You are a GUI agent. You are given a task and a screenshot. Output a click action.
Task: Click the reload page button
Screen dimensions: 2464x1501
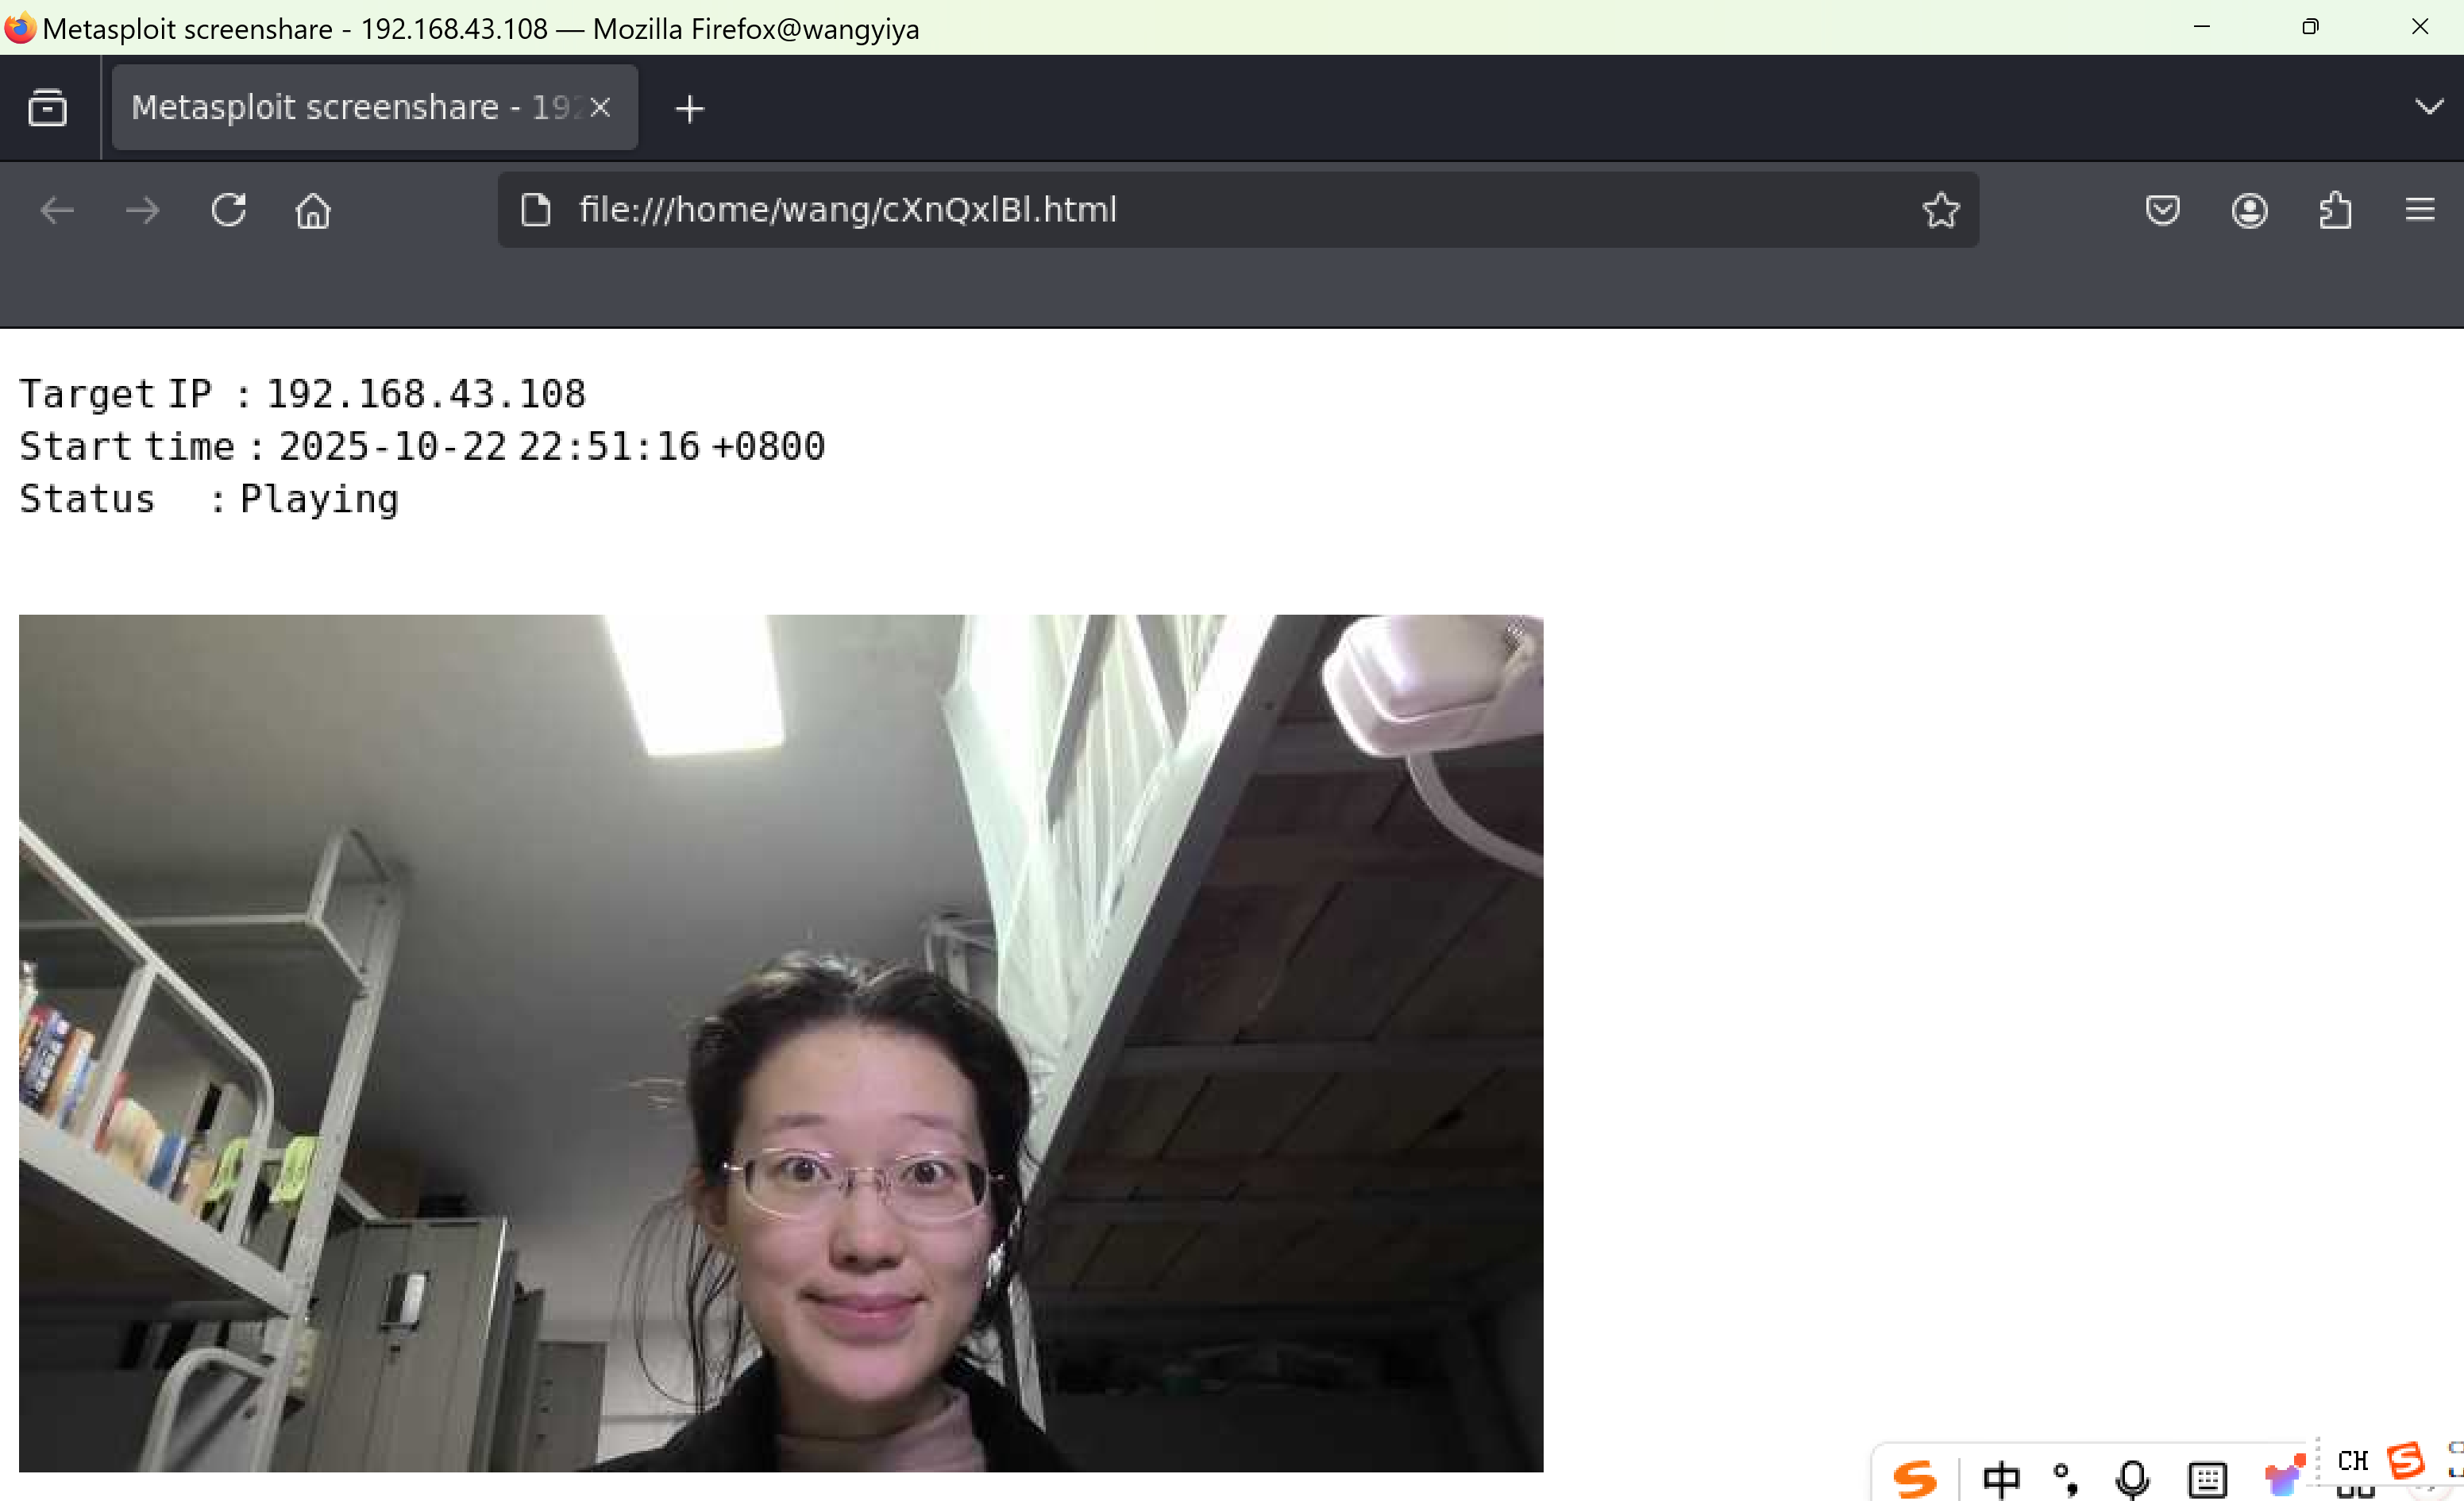(x=228, y=210)
